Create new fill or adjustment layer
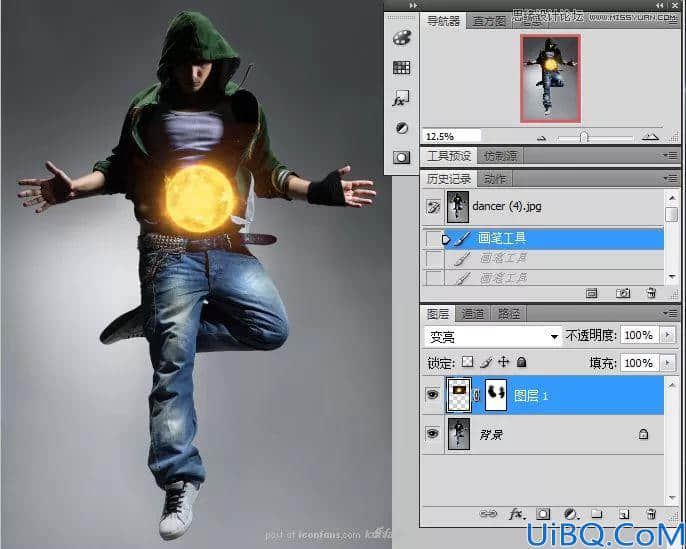The image size is (686, 549). click(570, 514)
